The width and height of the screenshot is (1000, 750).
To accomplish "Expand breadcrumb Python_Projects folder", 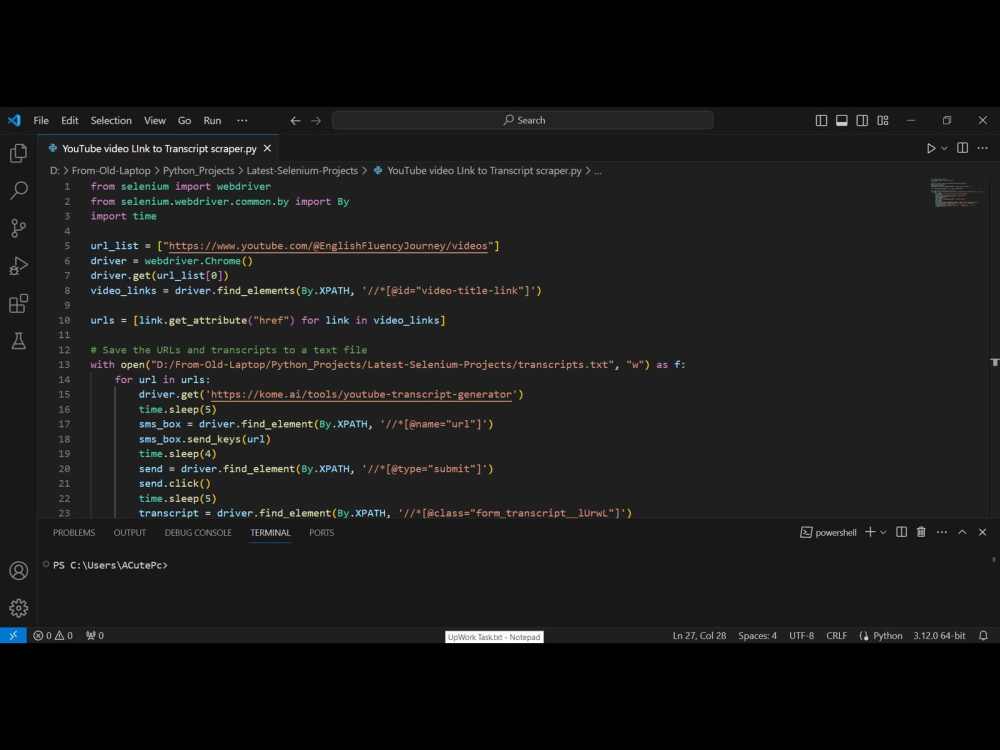I will coord(198,170).
